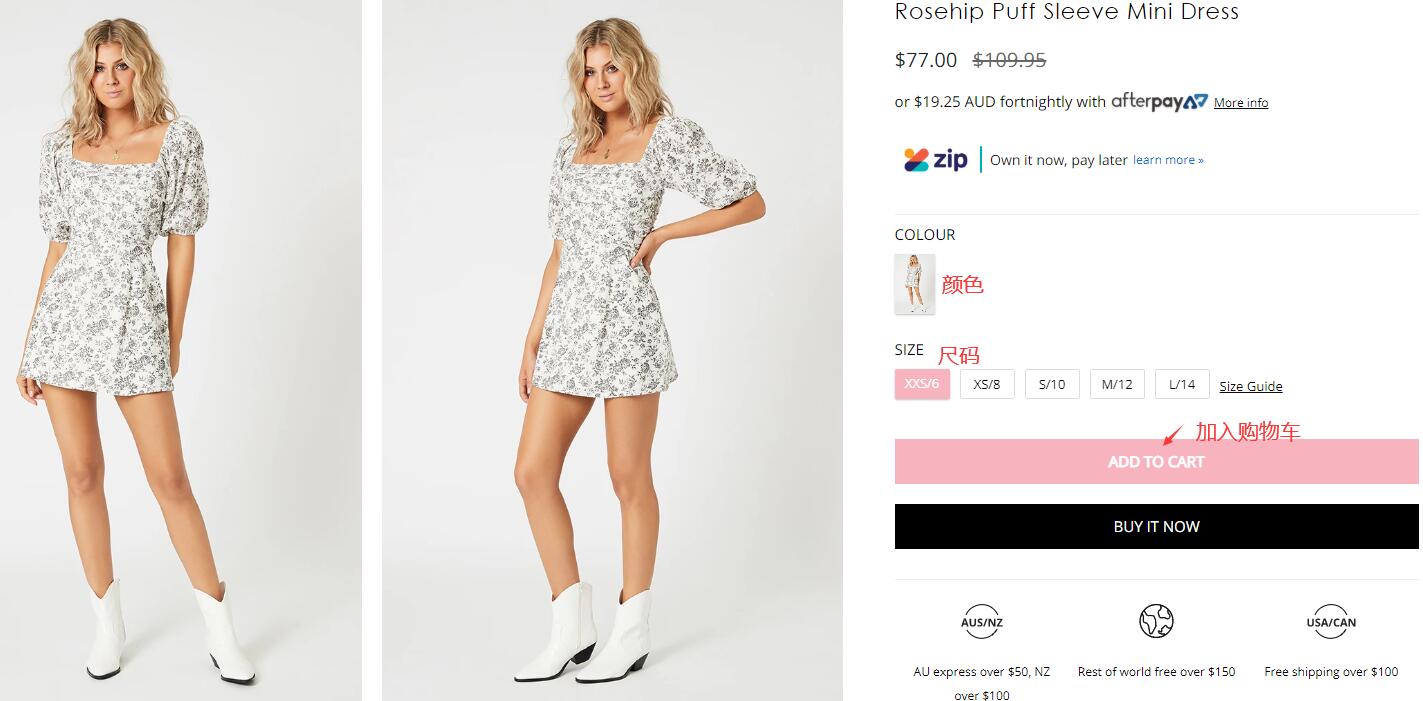
Task: Click the globe rest-of-world shipping icon
Action: [1156, 622]
